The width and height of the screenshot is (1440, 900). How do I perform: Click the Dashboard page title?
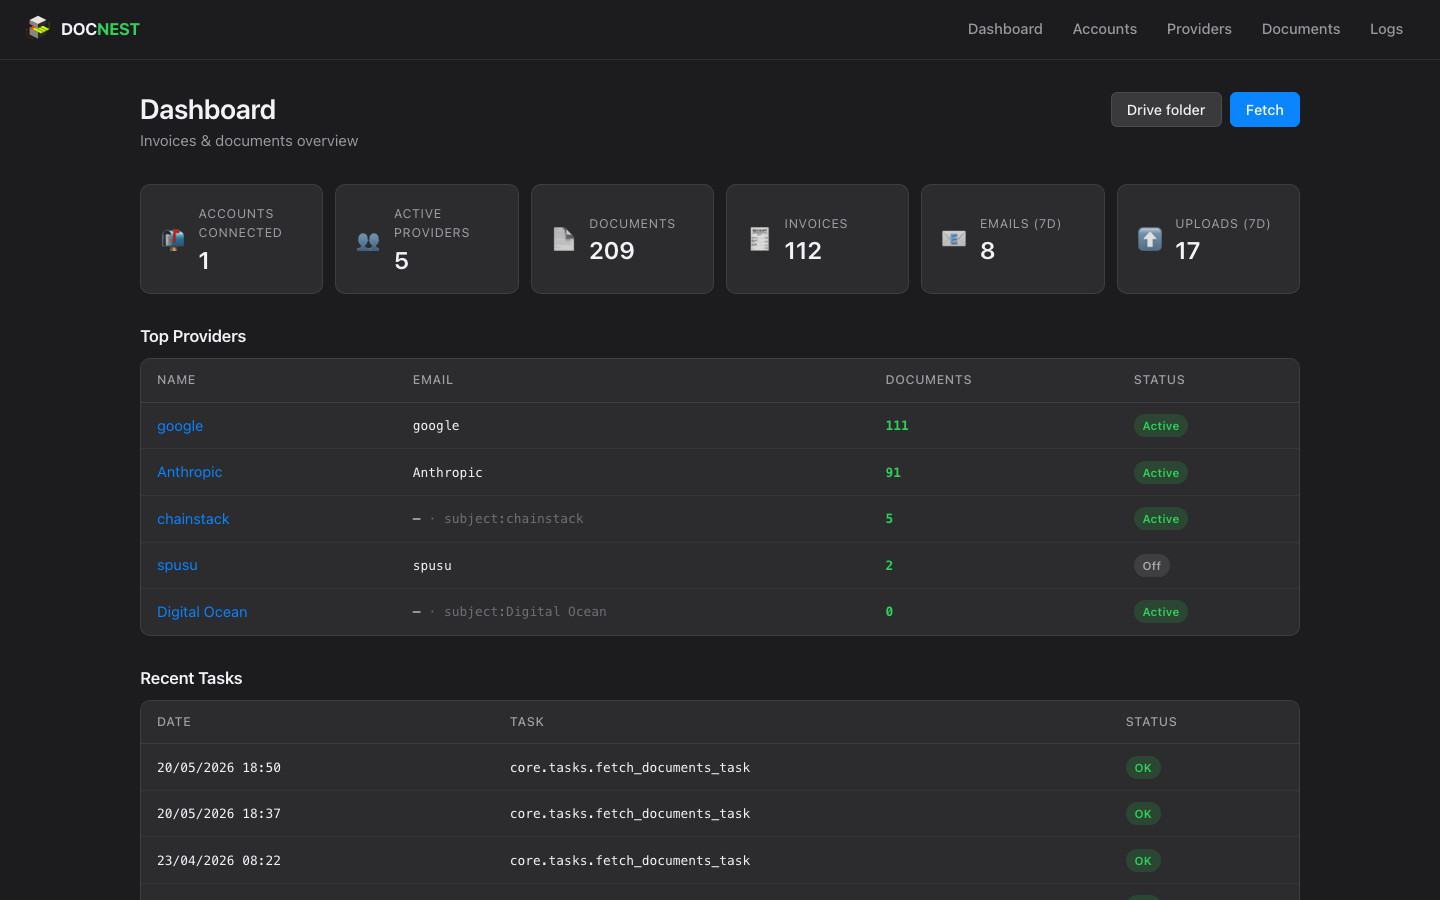(x=208, y=109)
